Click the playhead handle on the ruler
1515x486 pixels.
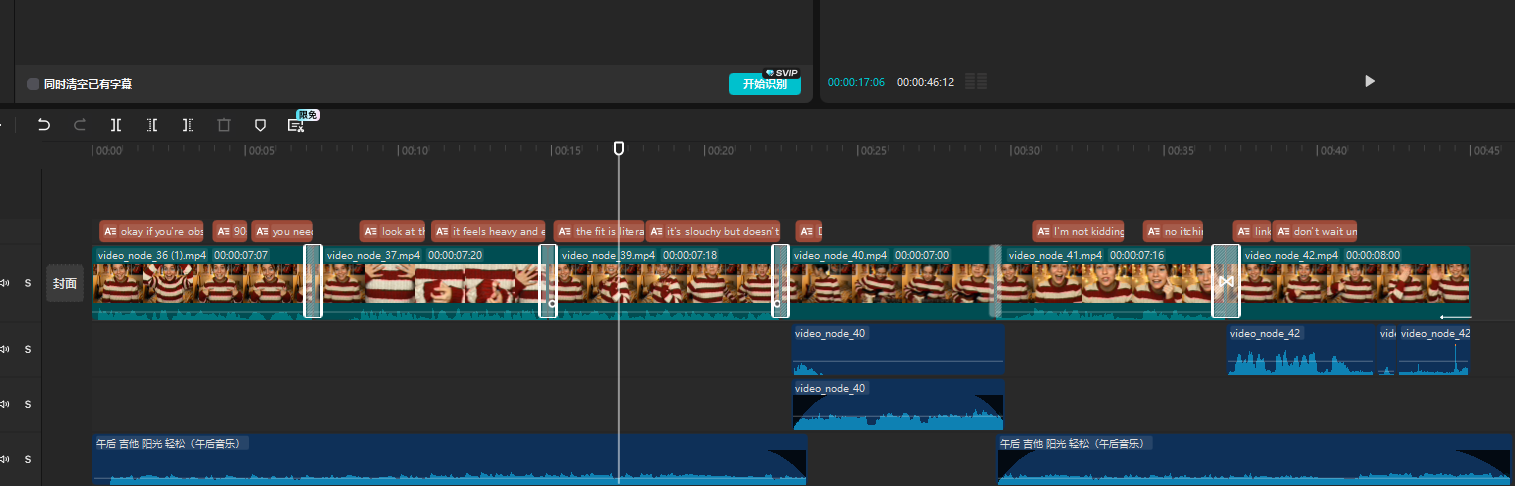click(x=619, y=148)
